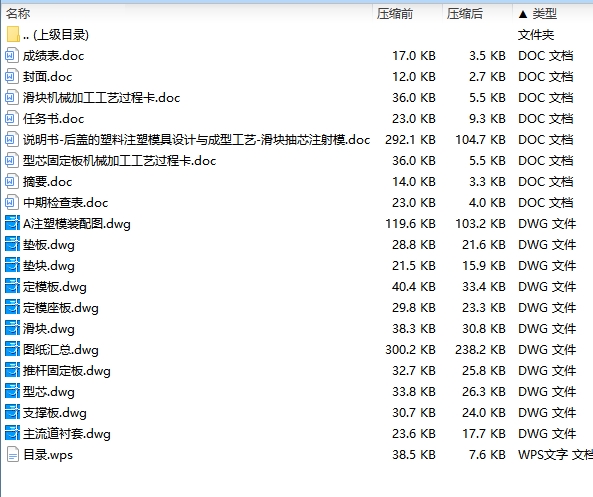Image resolution: width=593 pixels, height=497 pixels.
Task: Click the 40.4 KB original size value
Action: (x=414, y=287)
